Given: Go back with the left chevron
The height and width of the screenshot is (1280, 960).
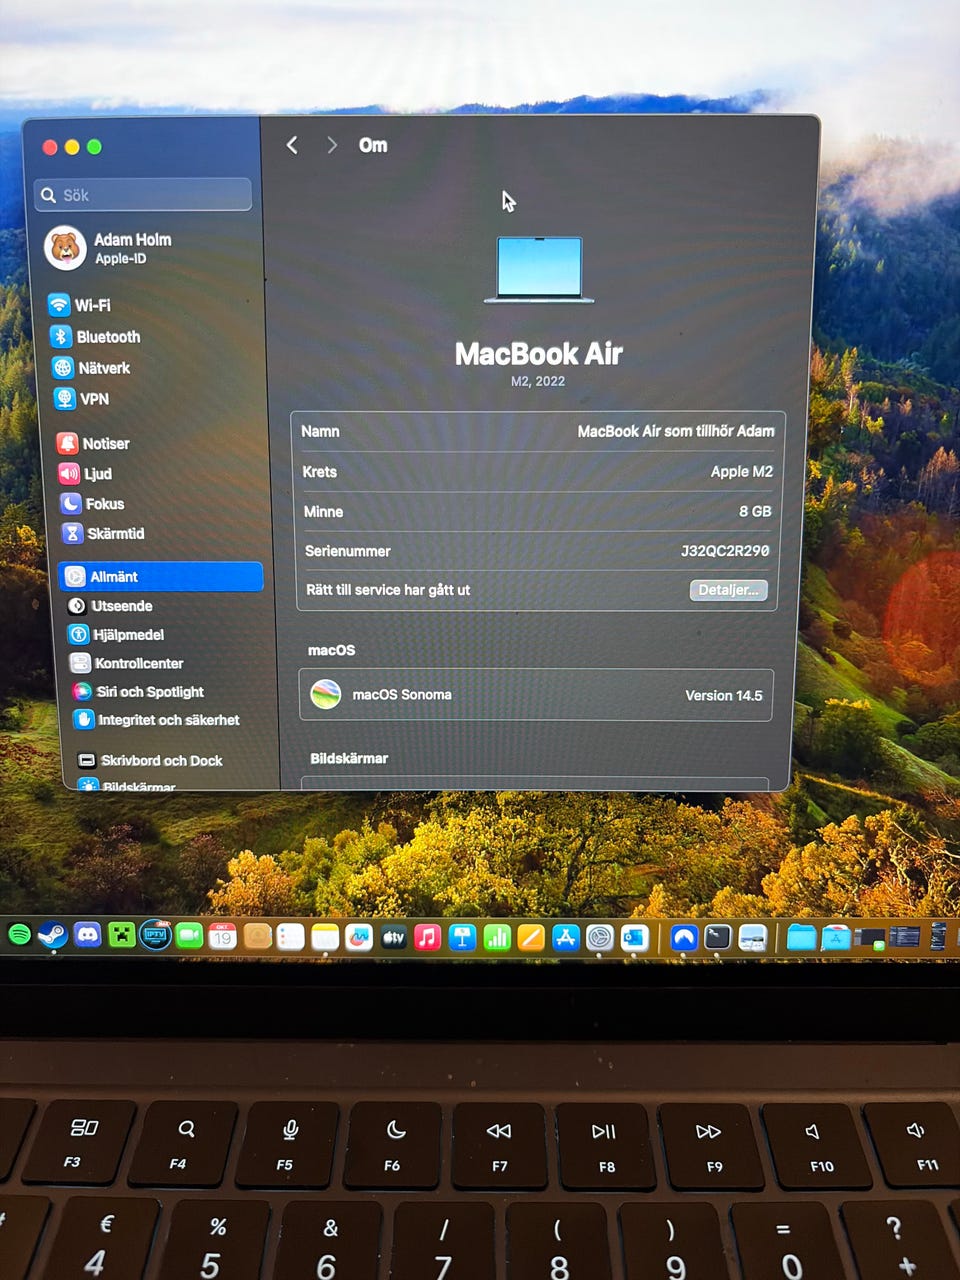Looking at the screenshot, I should coord(292,145).
